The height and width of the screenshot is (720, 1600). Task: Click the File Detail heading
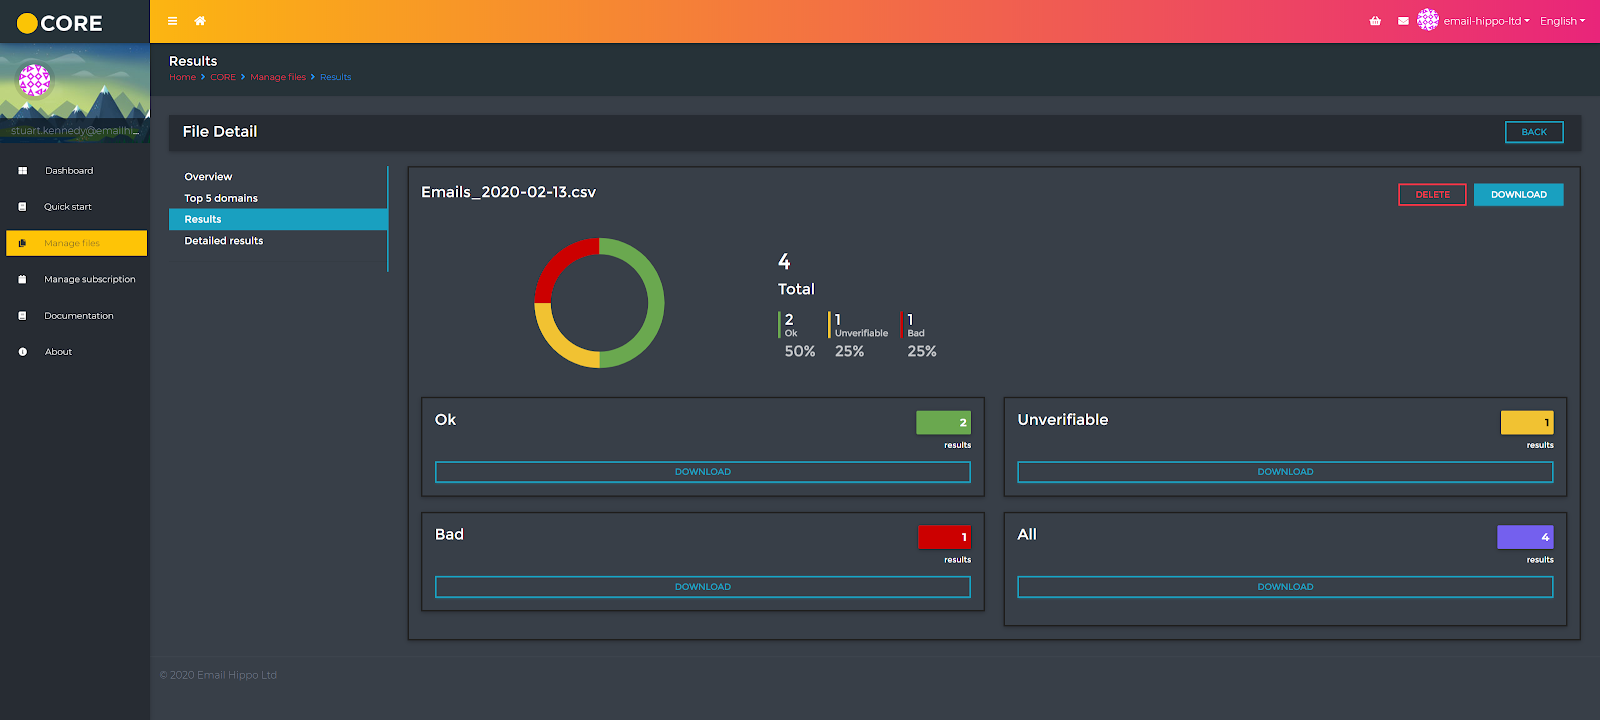click(x=220, y=132)
